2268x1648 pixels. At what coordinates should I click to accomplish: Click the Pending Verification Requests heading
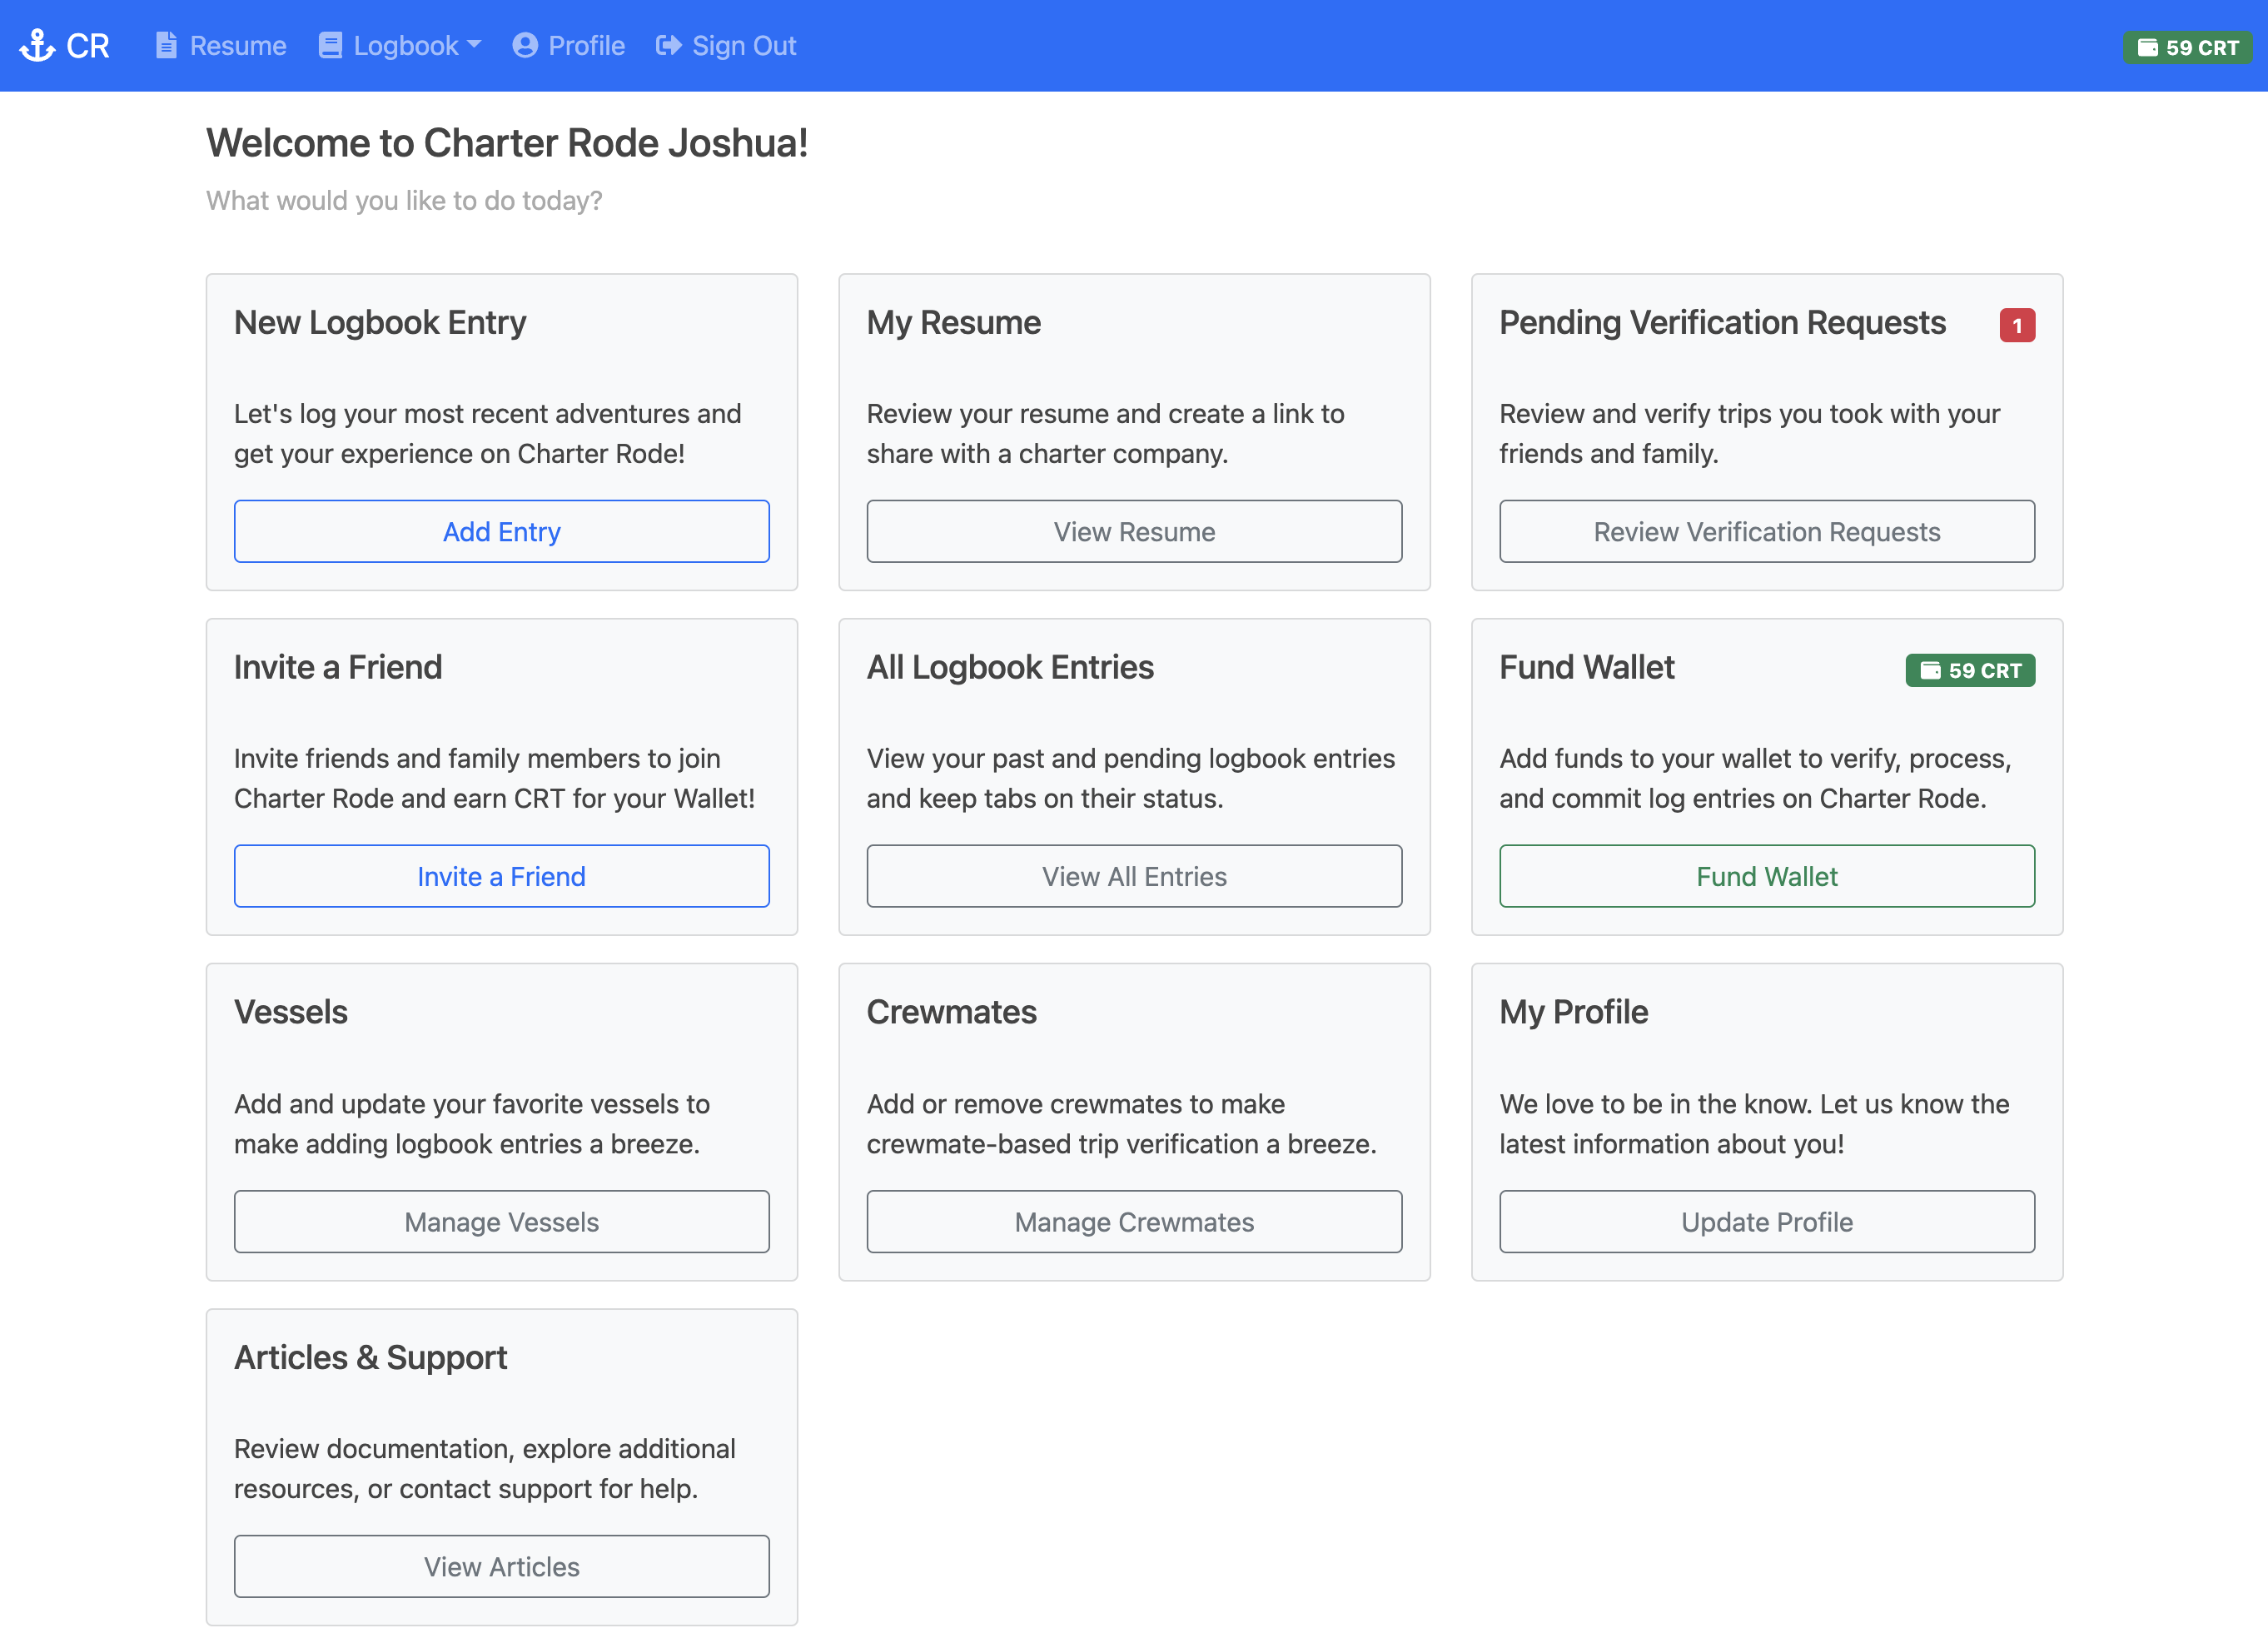tap(1722, 322)
